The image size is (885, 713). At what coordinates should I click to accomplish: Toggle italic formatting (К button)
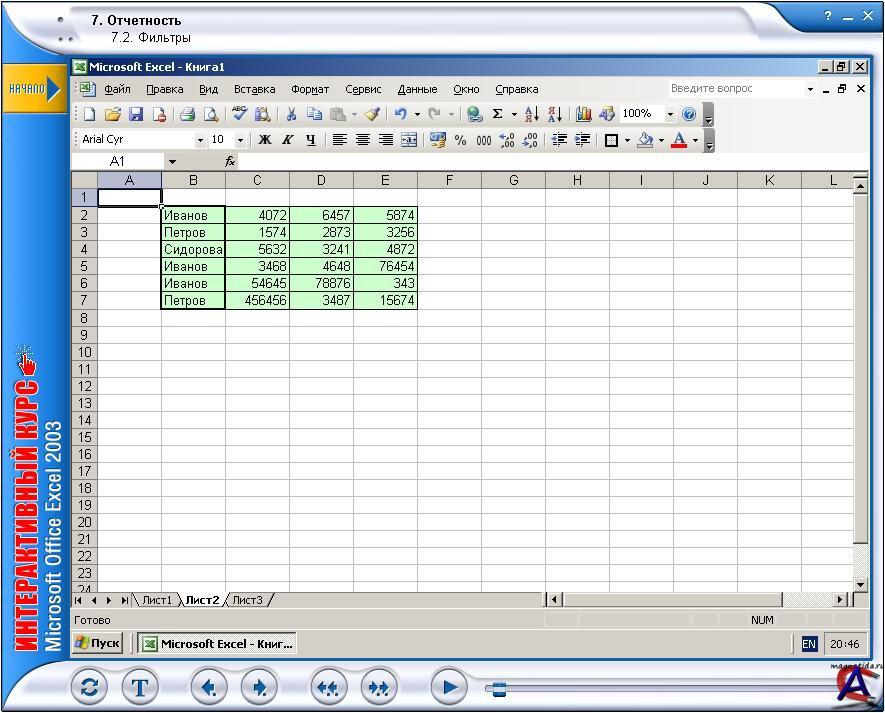pyautogui.click(x=288, y=140)
